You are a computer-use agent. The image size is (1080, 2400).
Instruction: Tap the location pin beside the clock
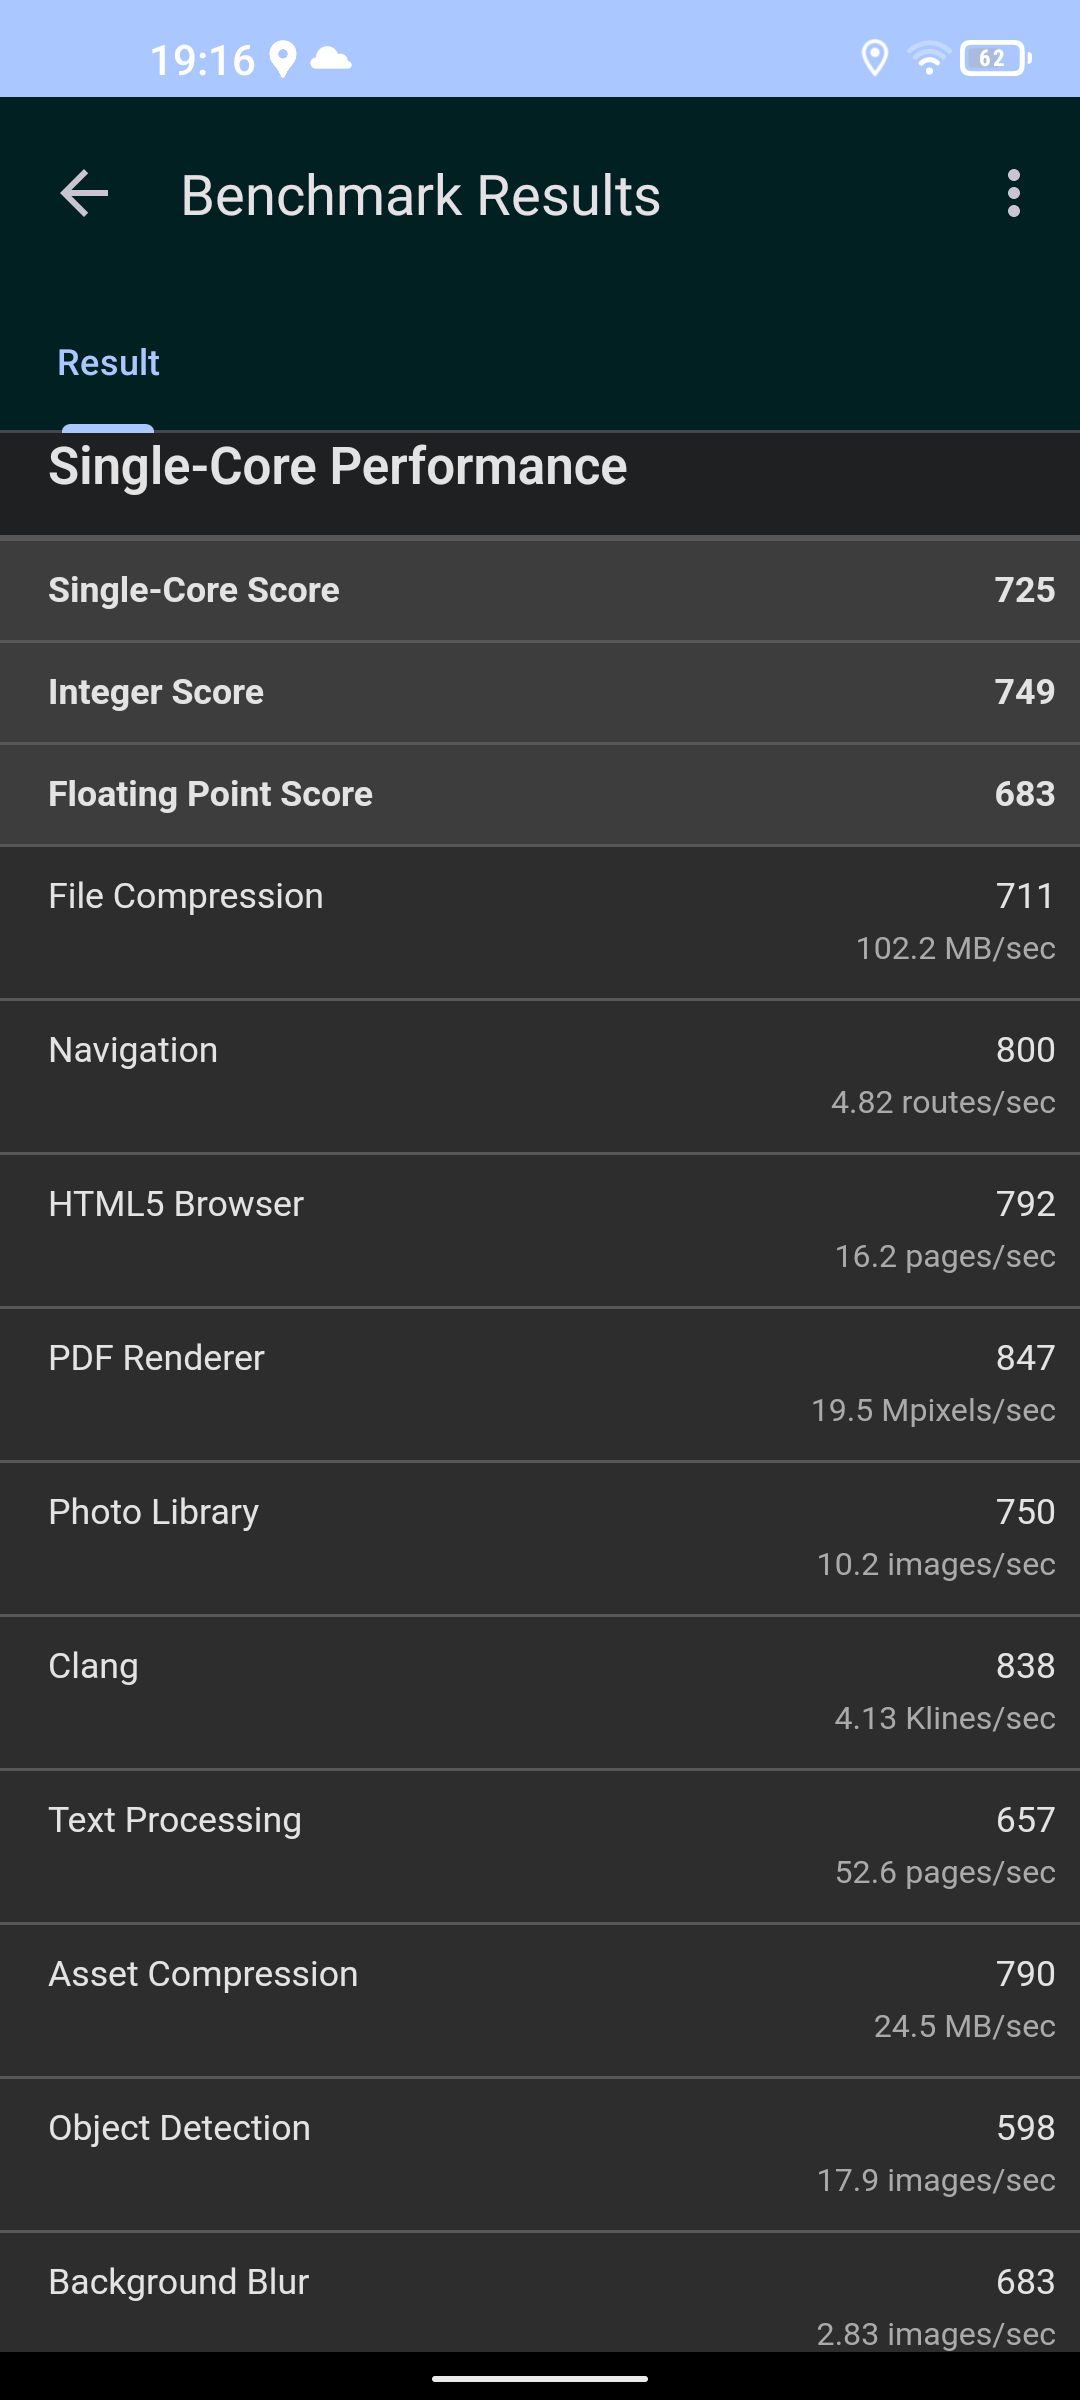(x=283, y=60)
